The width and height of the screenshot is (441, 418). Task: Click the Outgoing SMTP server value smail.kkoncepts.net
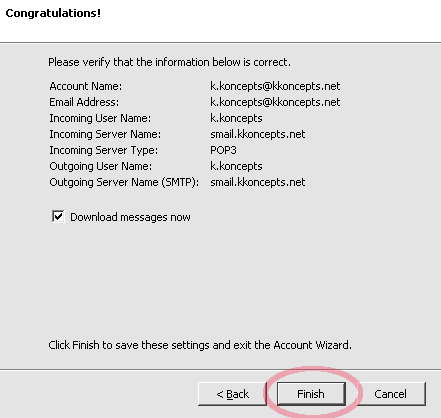tap(257, 182)
